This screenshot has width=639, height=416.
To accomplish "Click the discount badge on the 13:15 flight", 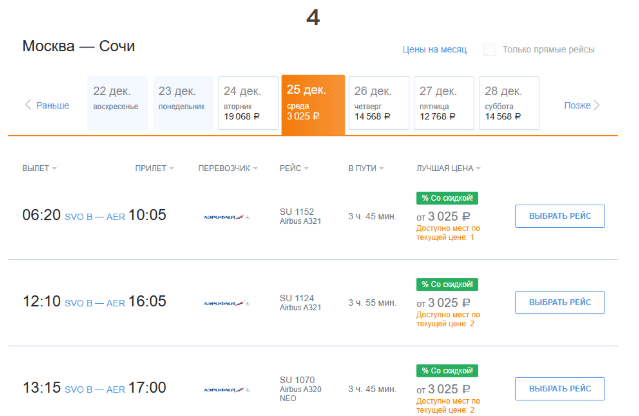I will coord(447,370).
